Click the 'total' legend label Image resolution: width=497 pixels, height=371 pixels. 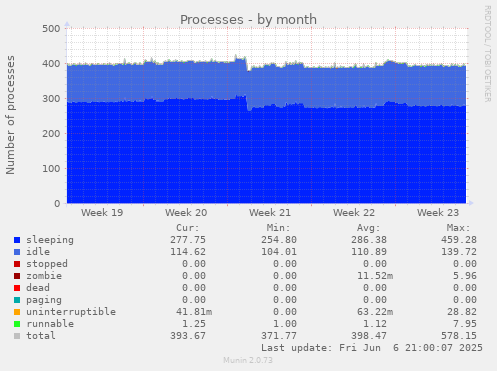tap(41, 336)
